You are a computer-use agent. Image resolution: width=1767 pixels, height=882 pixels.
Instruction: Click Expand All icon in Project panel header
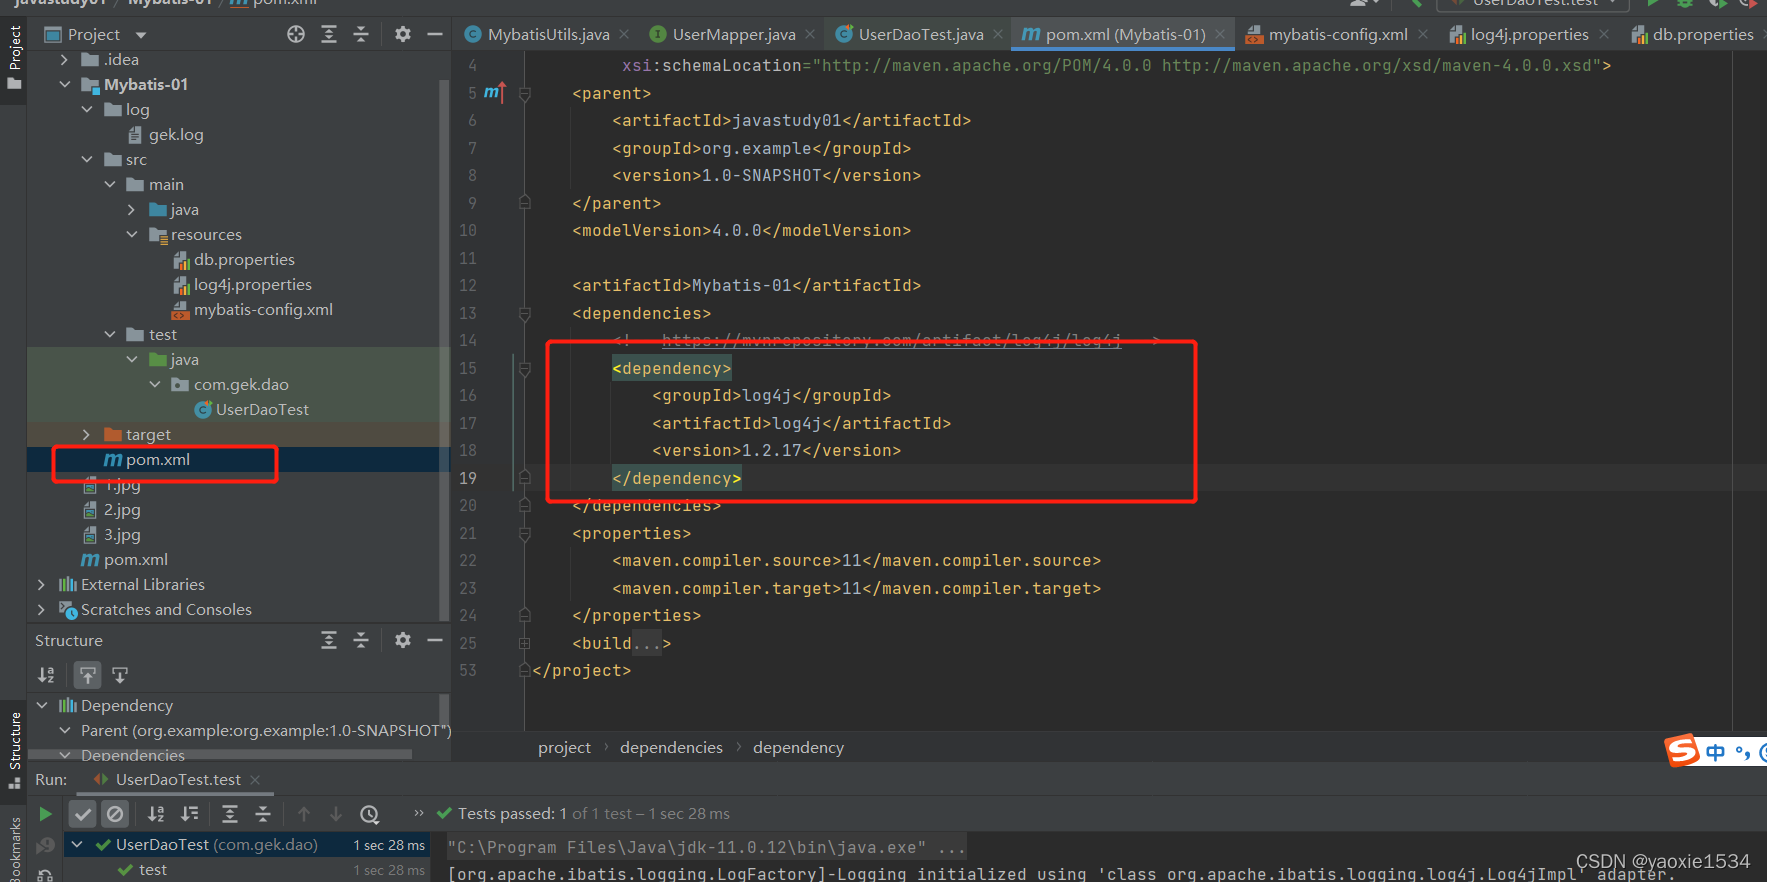click(329, 34)
